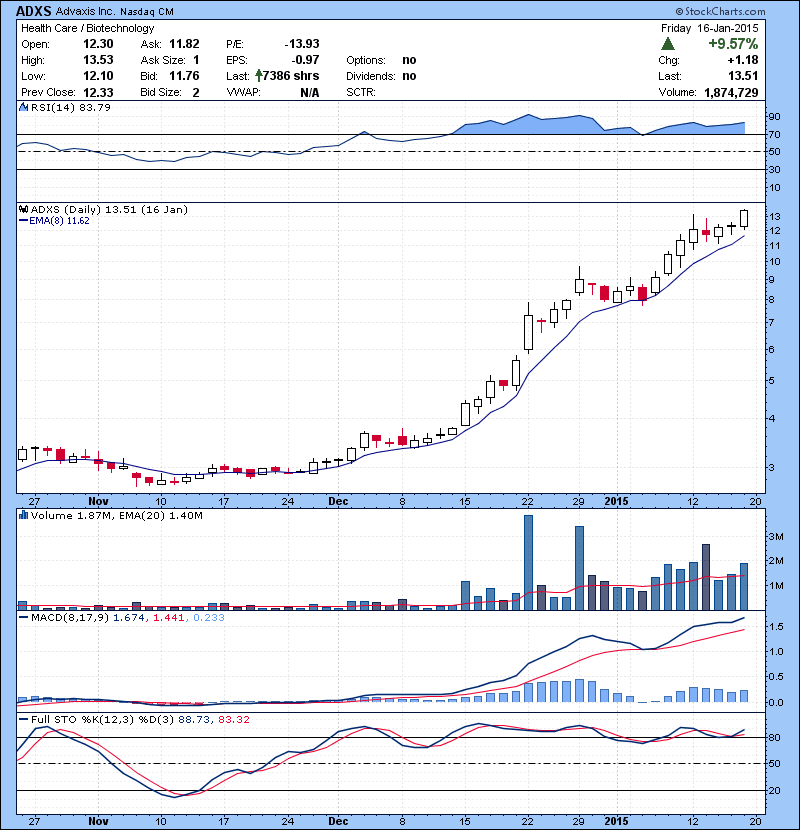Click the RSI 70 overbought level label
Screen dimensions: 800x830
click(x=773, y=134)
